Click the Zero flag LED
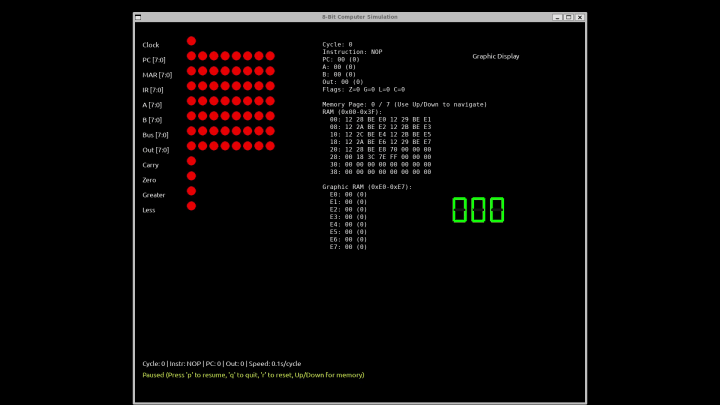720x405 pixels. [191, 176]
